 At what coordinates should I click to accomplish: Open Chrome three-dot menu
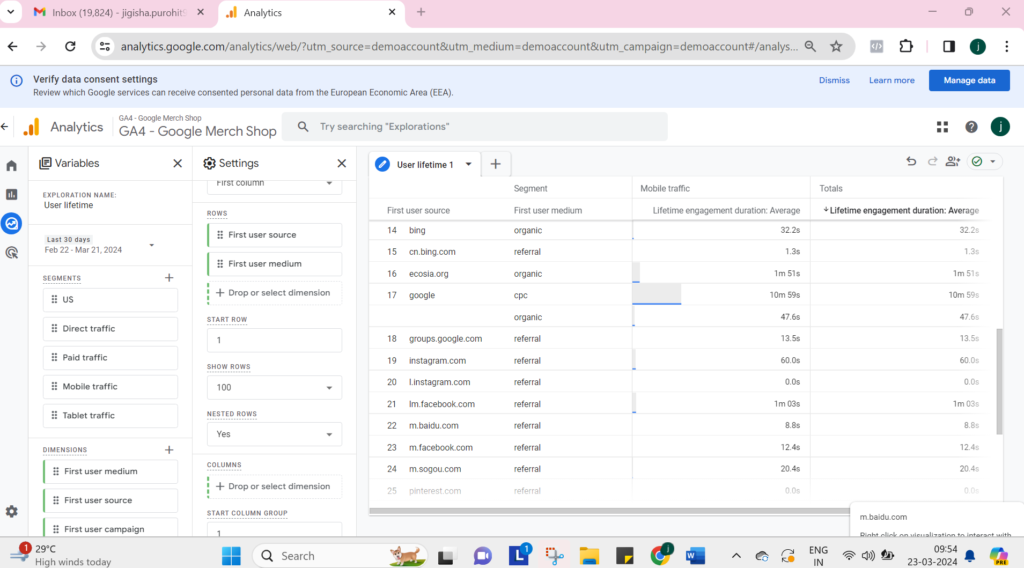pos(1007,46)
